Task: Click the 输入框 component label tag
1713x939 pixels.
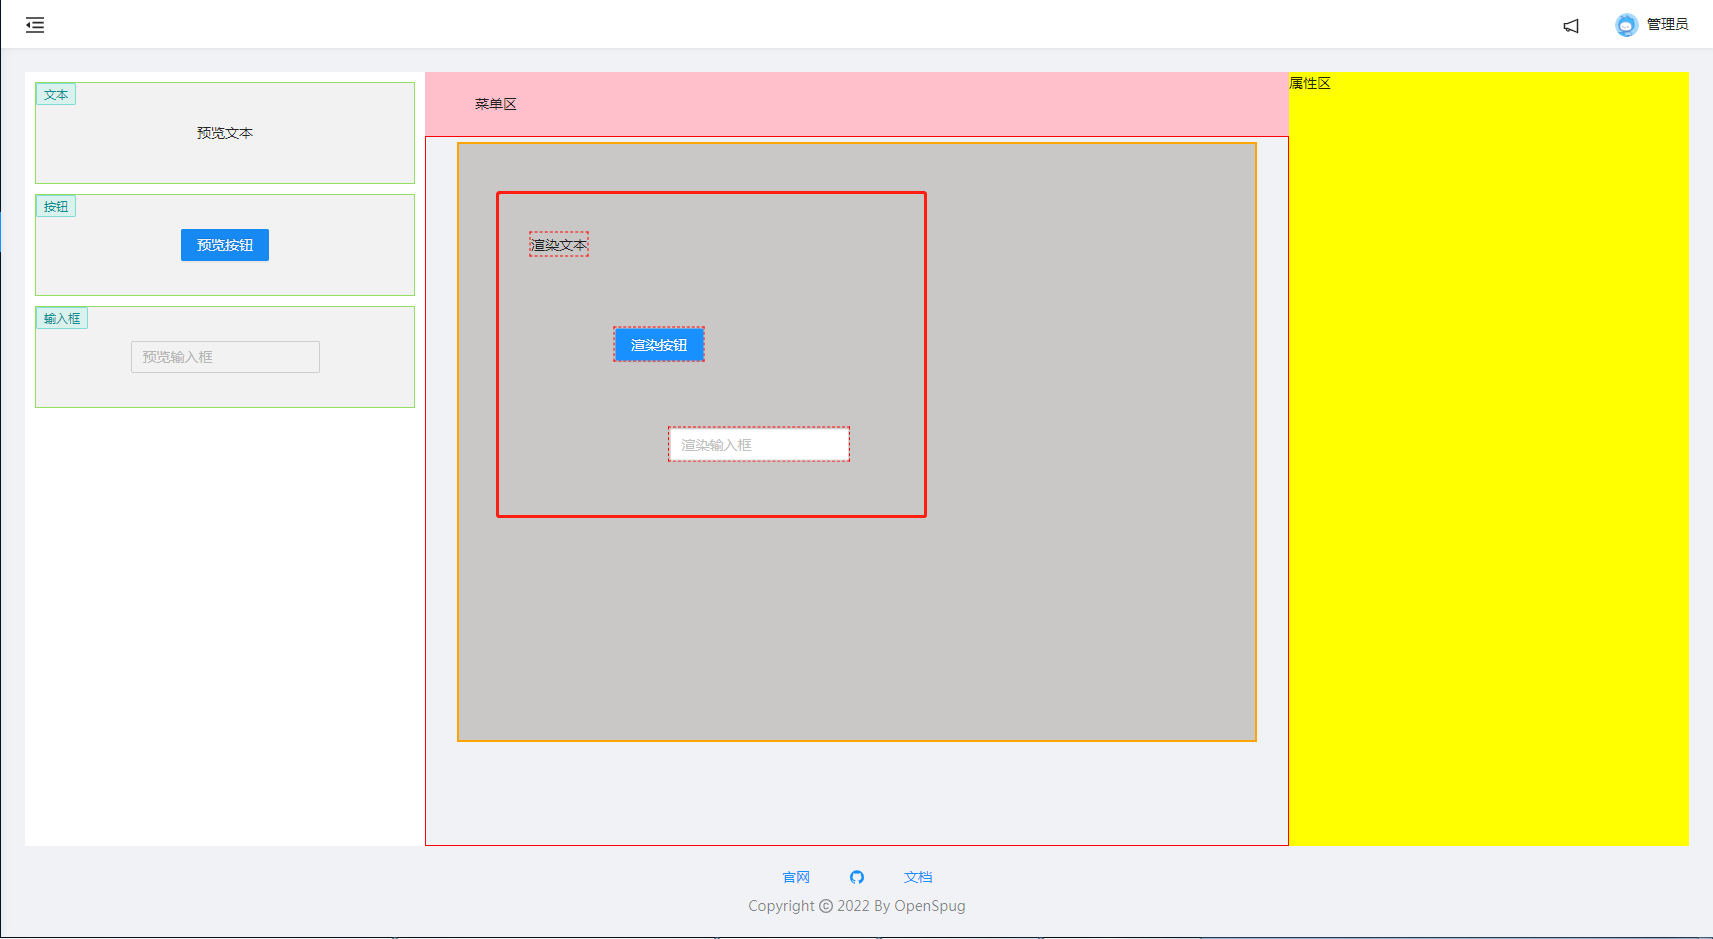Action: pyautogui.click(x=62, y=319)
